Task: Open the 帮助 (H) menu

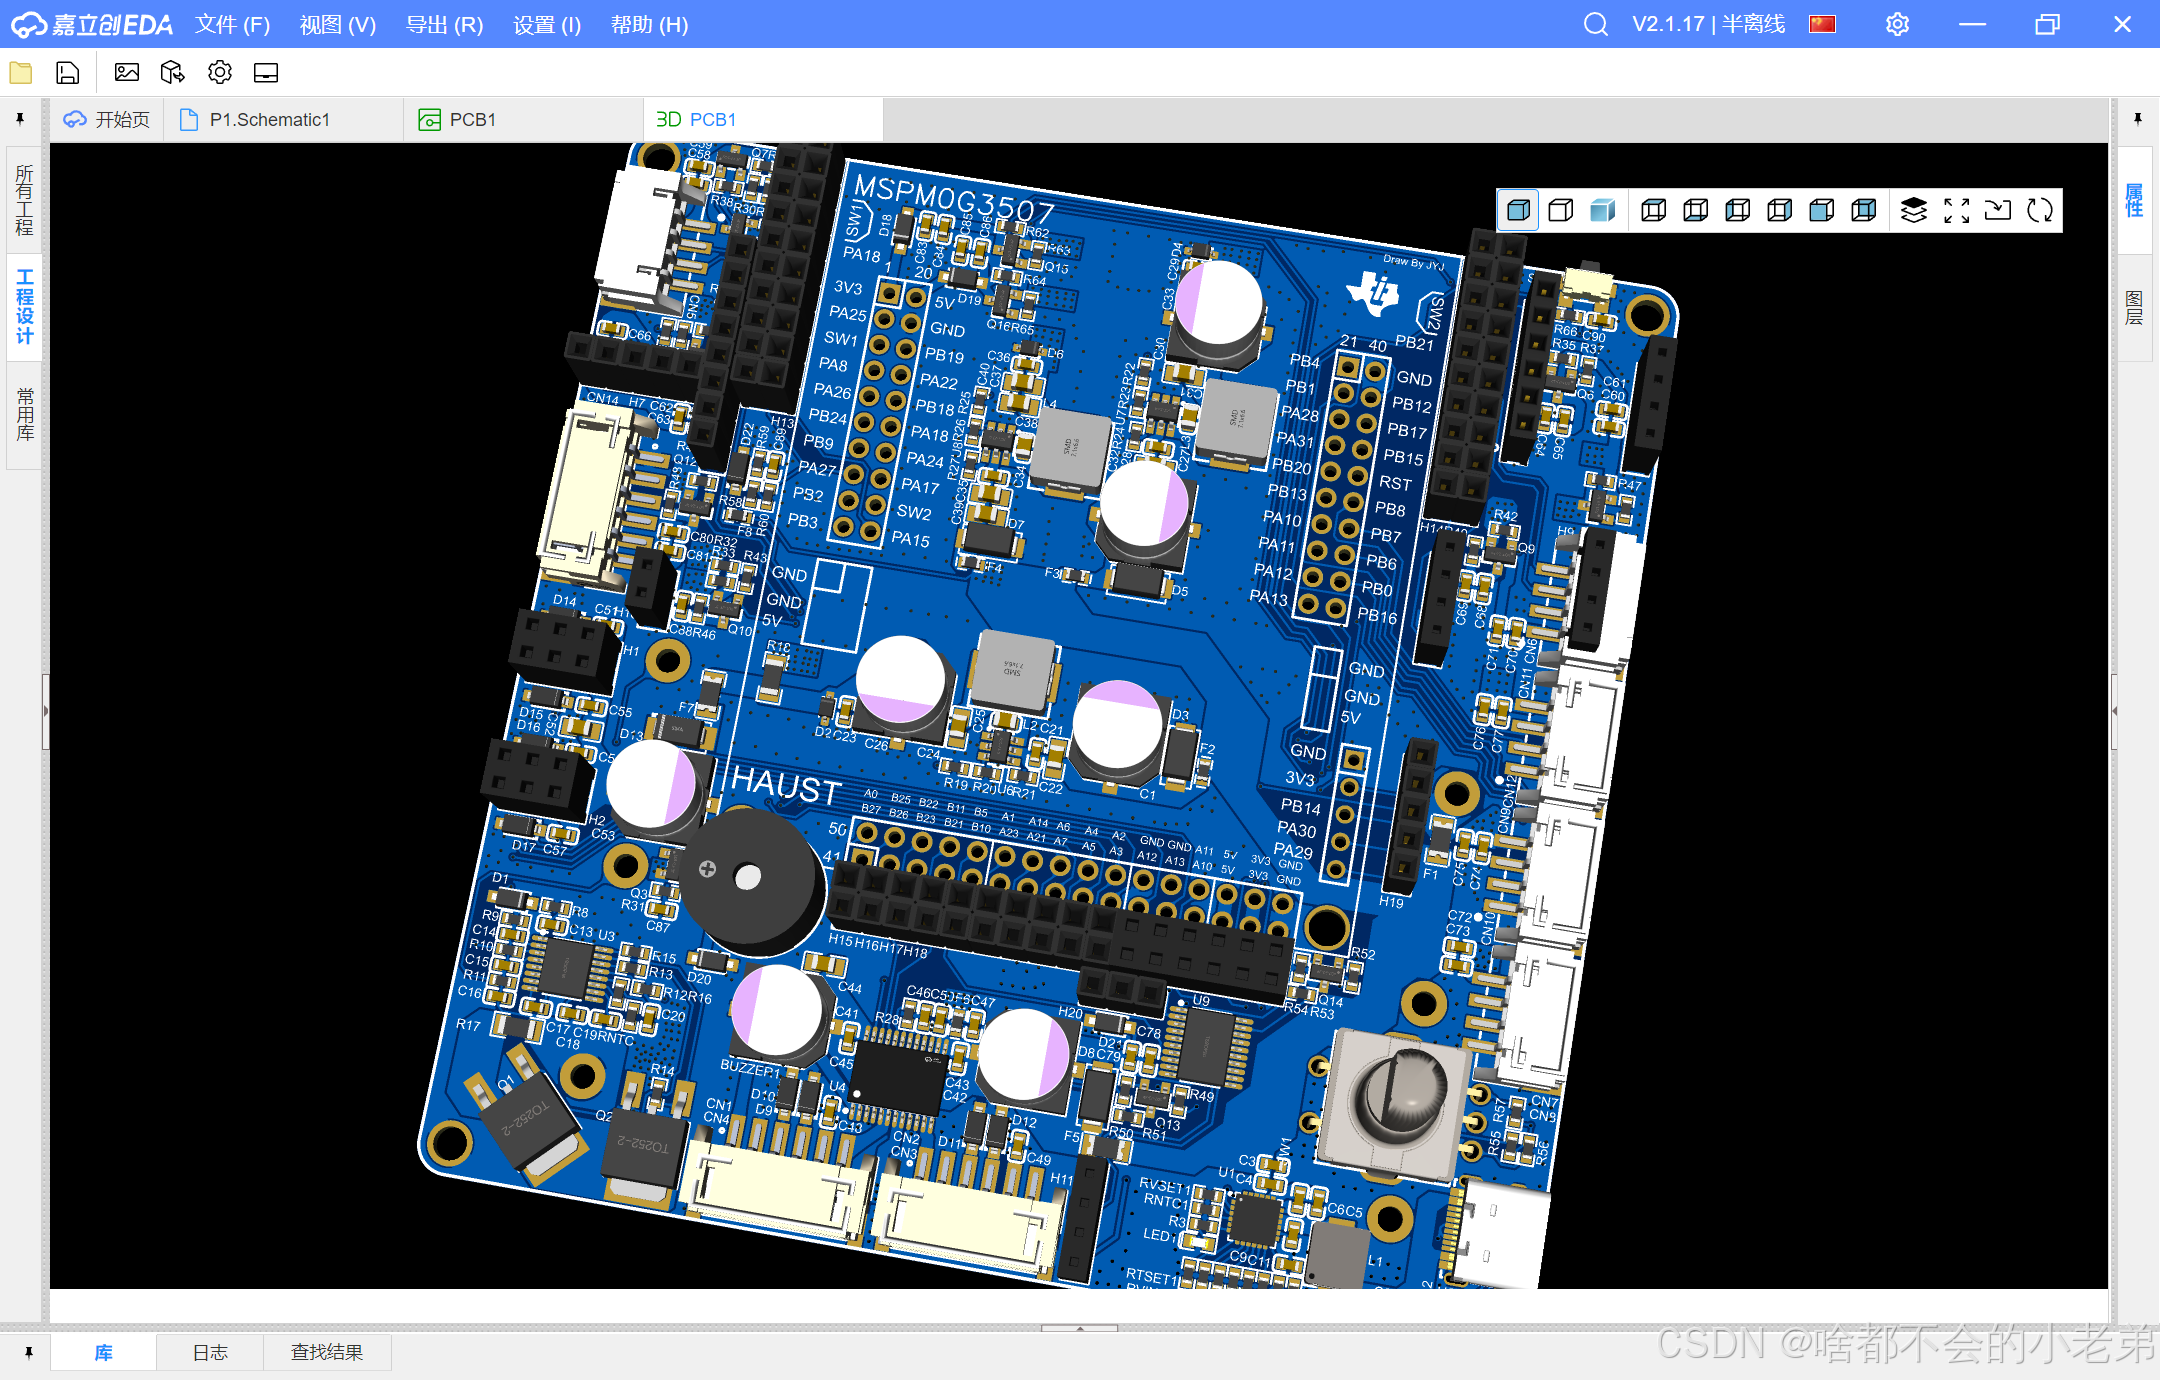Action: (x=649, y=24)
